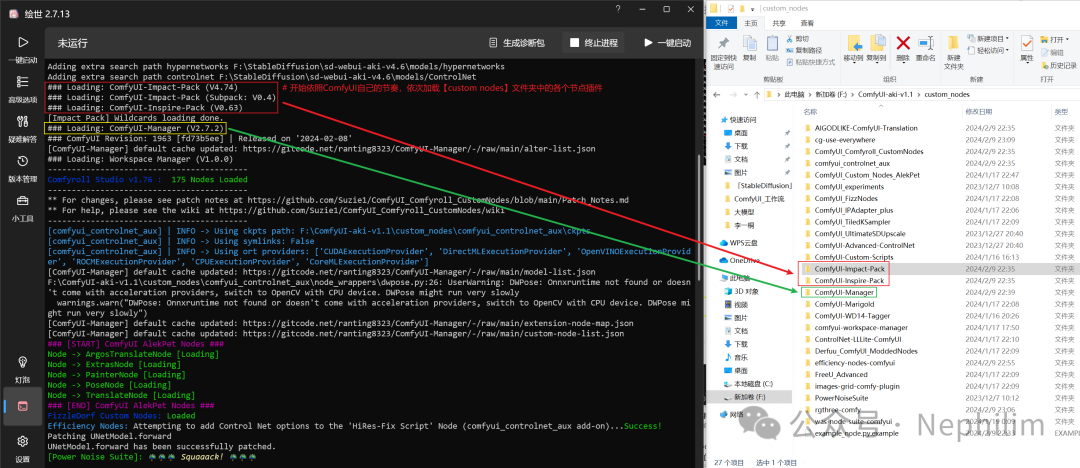The height and width of the screenshot is (468, 1080).
Task: Click ComfyUI-aki-v1.1 in address bar path
Action: 885,94
